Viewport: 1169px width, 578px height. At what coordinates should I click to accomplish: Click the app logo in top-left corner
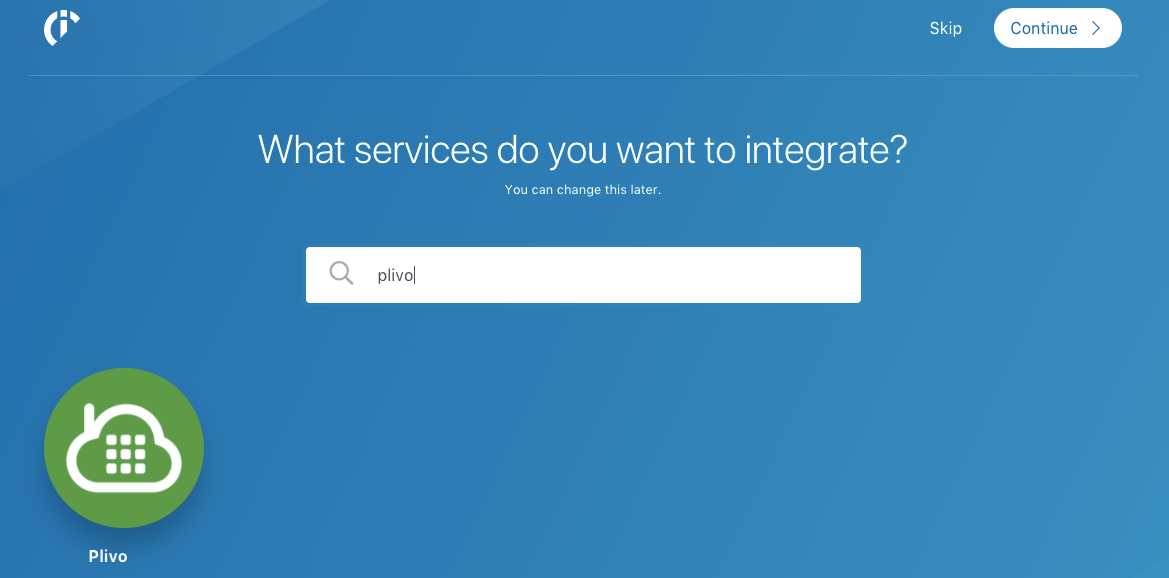(62, 28)
